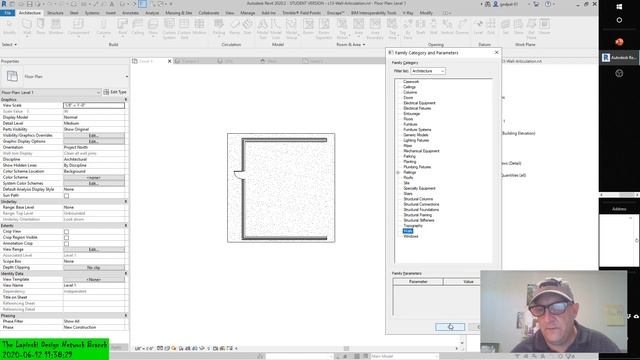The height and width of the screenshot is (360, 640).
Task: Collapse the Graphics properties section
Action: (x=126, y=99)
